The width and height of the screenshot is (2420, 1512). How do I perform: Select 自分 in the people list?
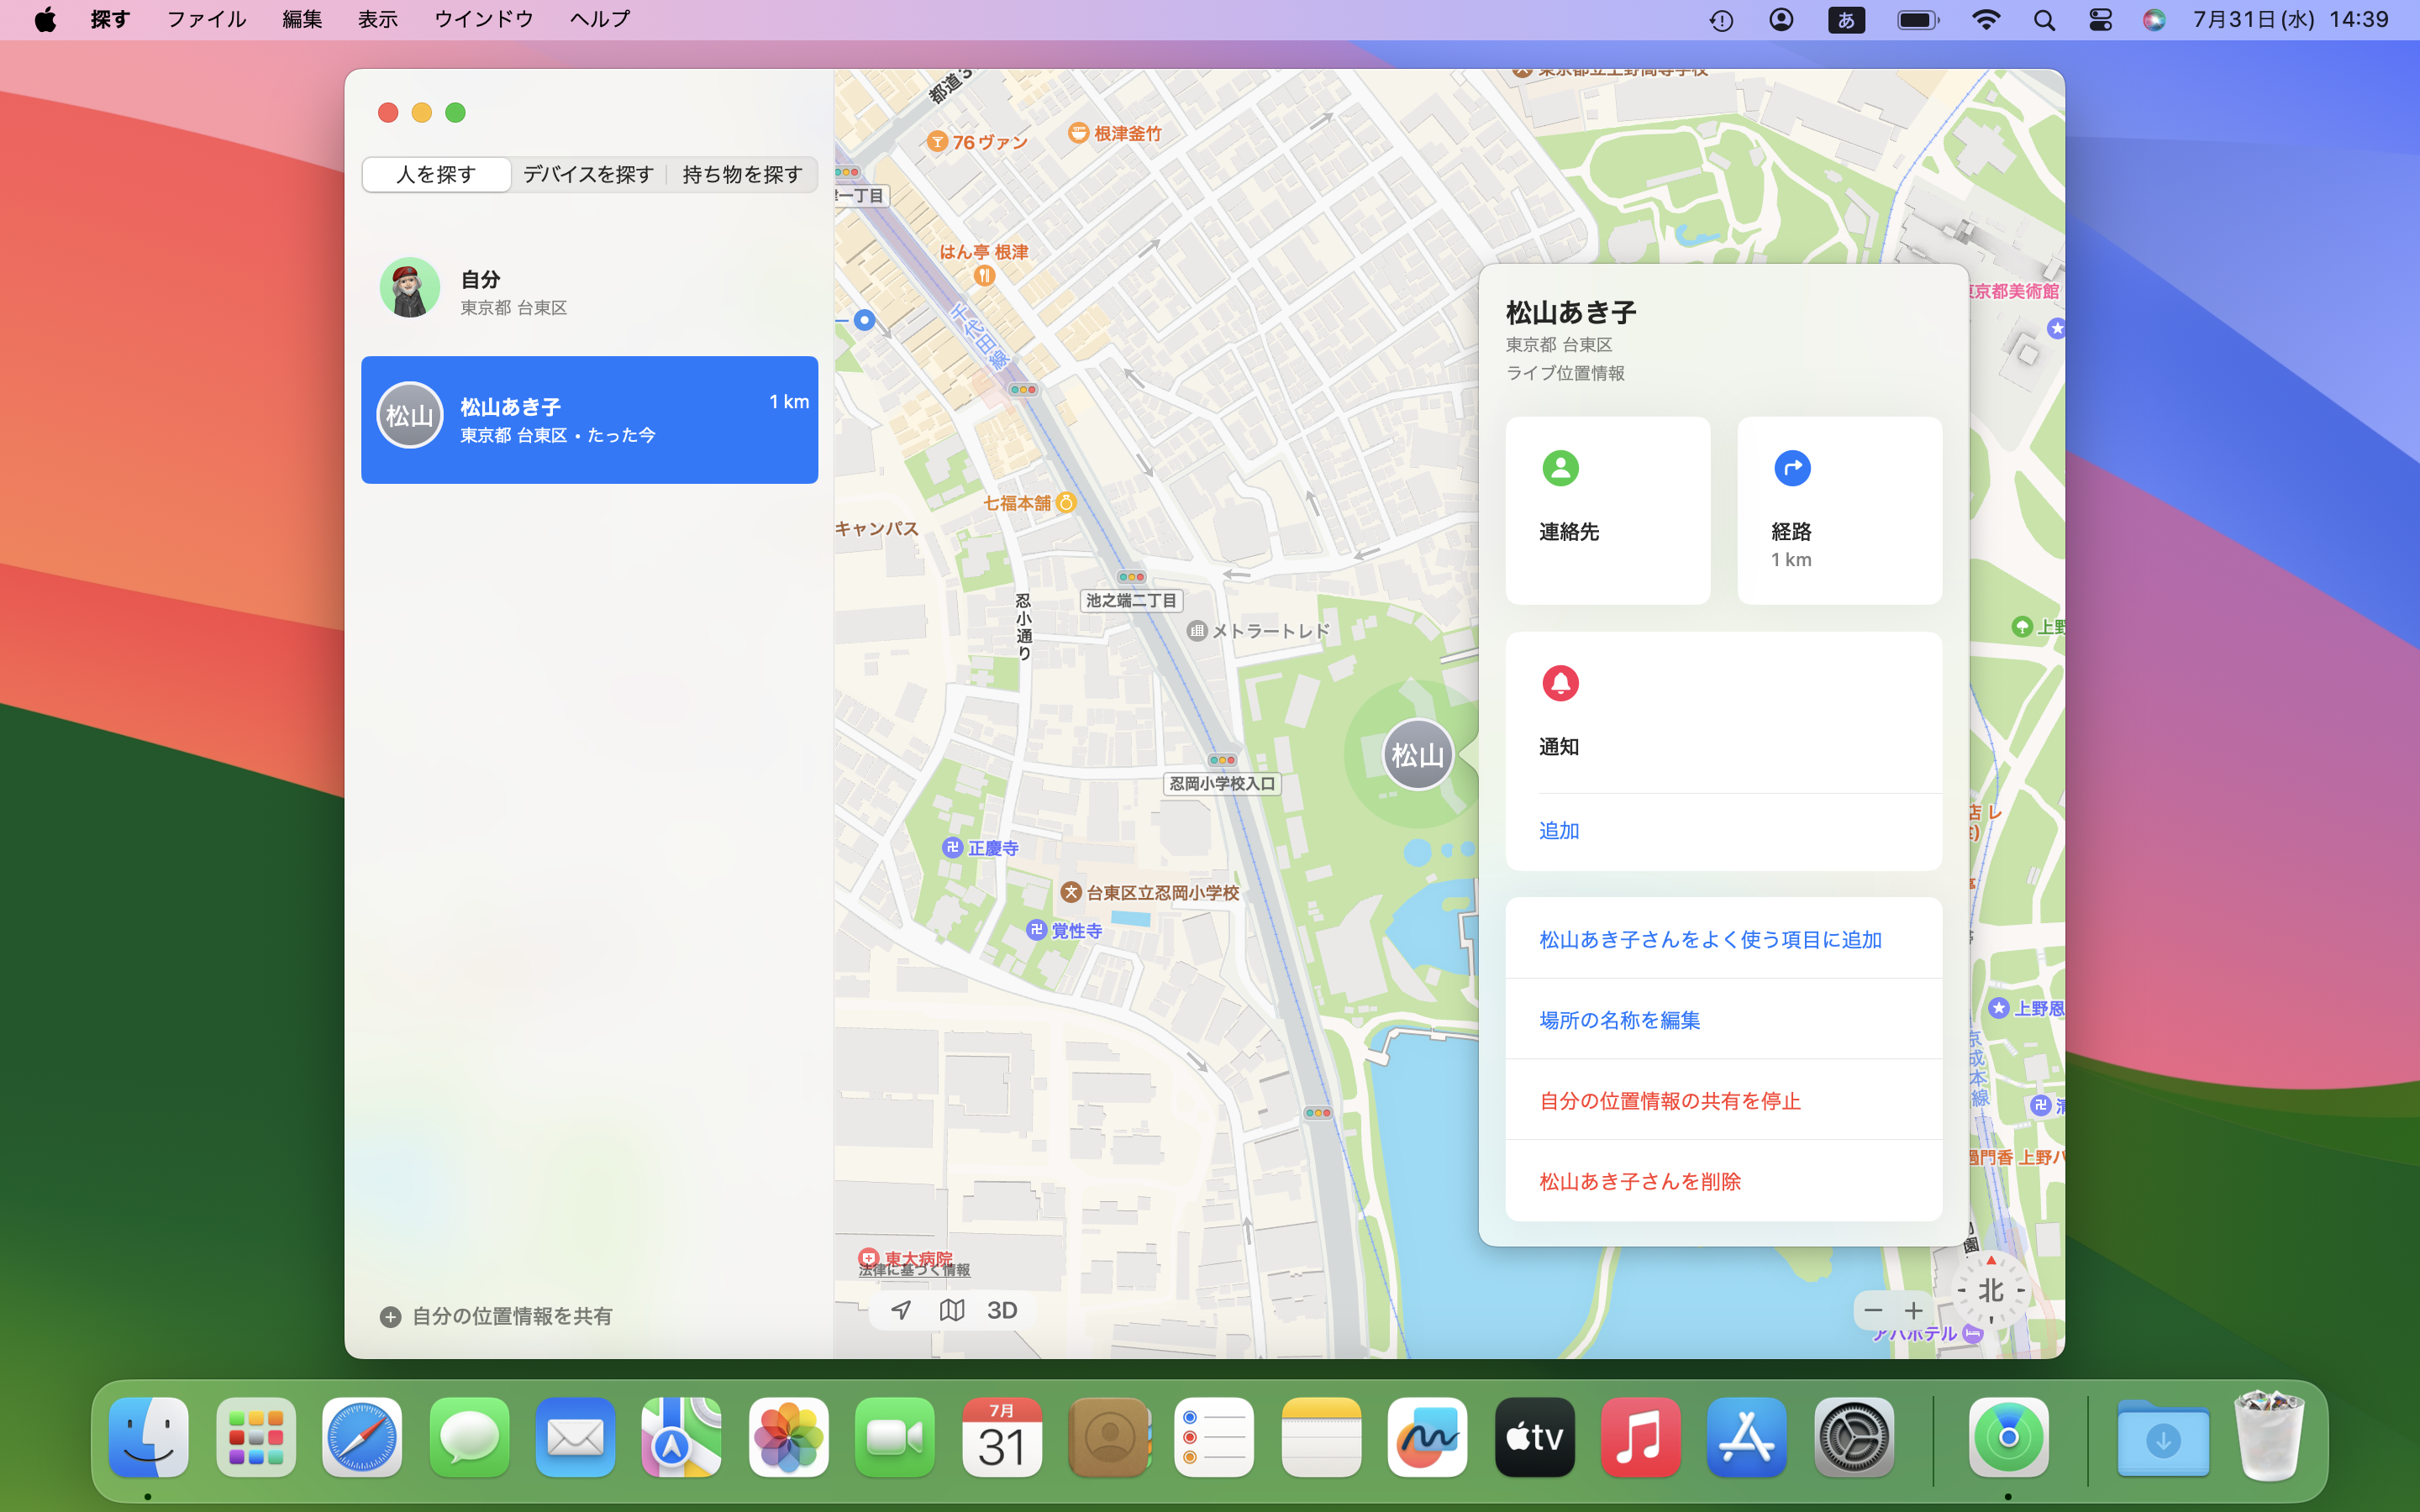click(589, 289)
